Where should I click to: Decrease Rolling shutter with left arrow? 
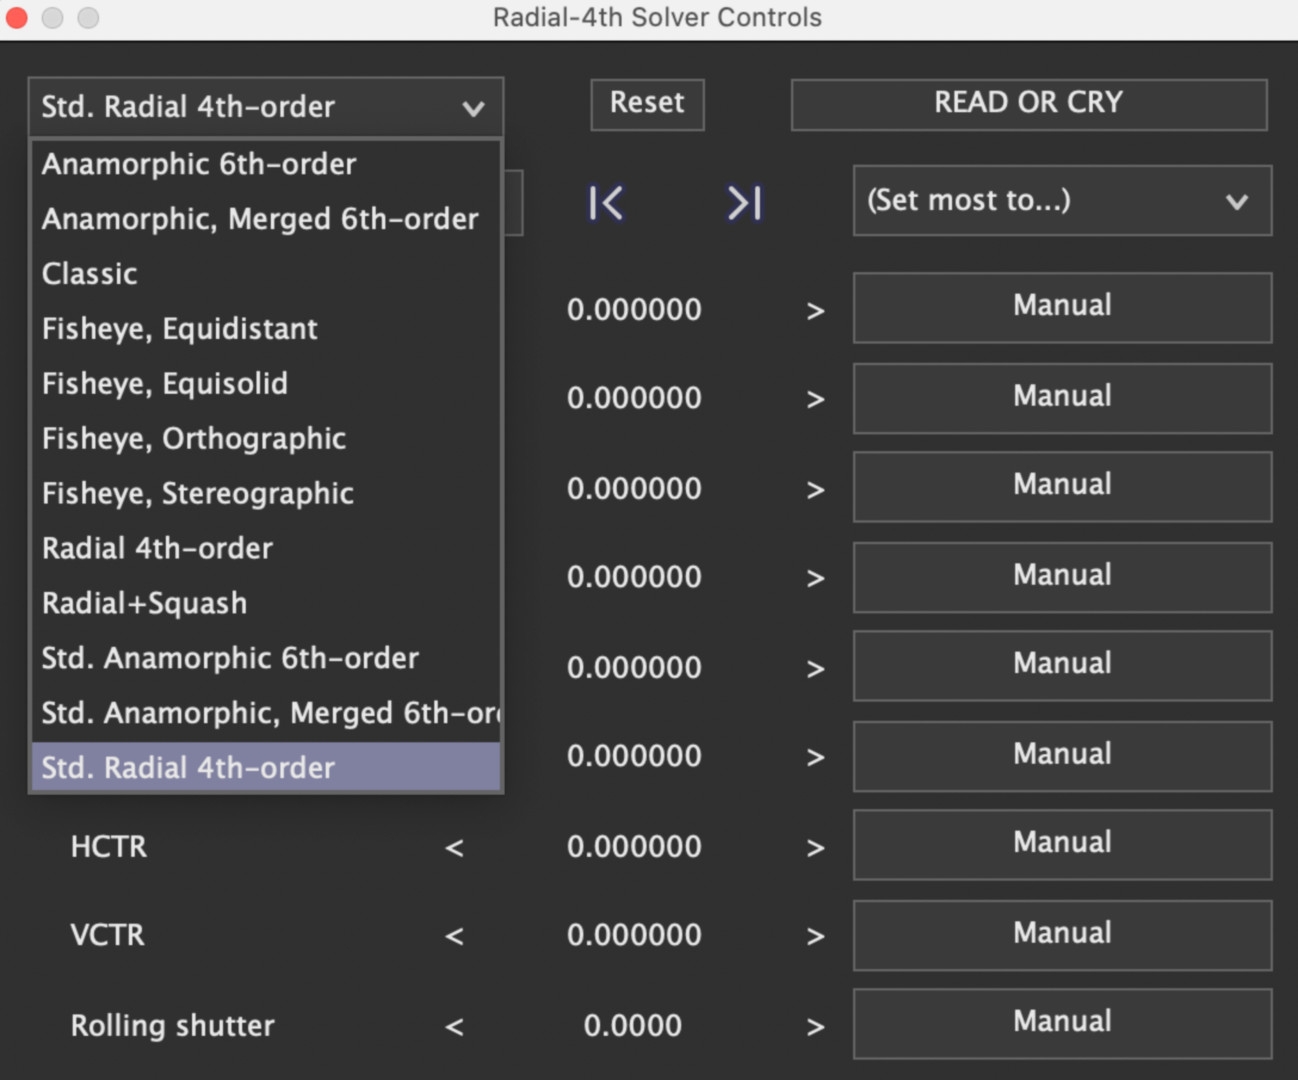tap(454, 1027)
